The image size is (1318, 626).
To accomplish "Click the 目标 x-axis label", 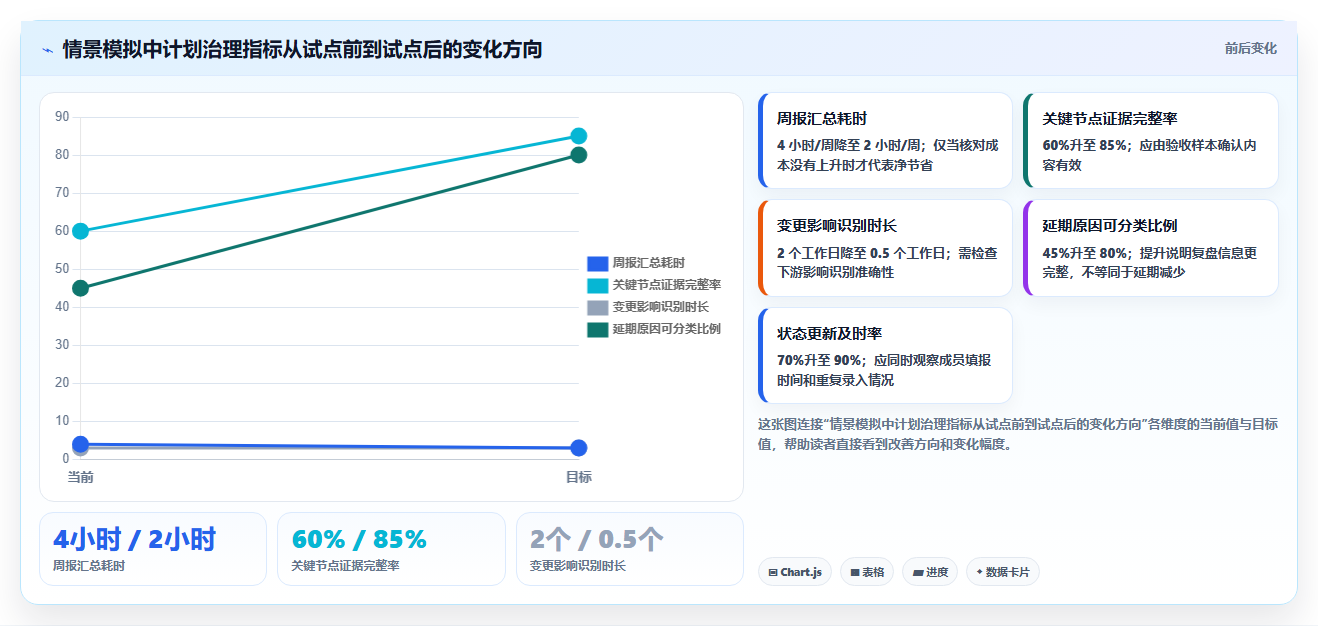I will tap(579, 477).
